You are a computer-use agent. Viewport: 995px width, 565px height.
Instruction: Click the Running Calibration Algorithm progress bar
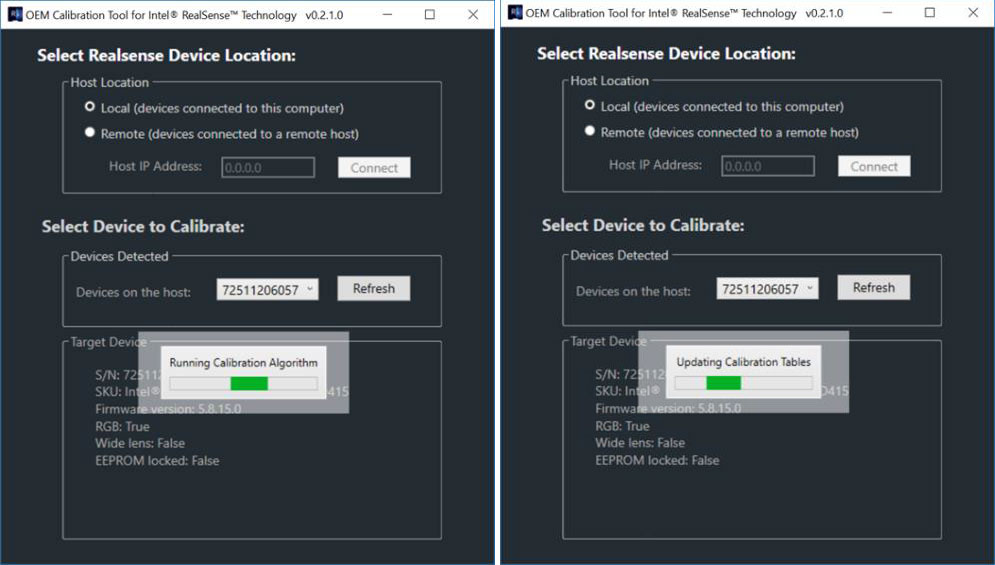(243, 383)
